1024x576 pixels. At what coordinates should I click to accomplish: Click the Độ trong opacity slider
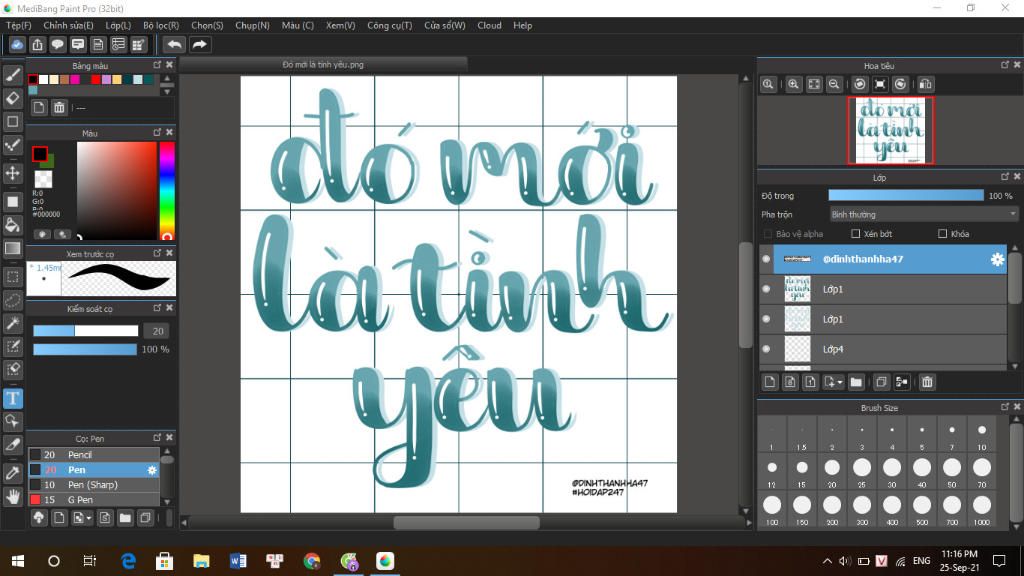[906, 195]
